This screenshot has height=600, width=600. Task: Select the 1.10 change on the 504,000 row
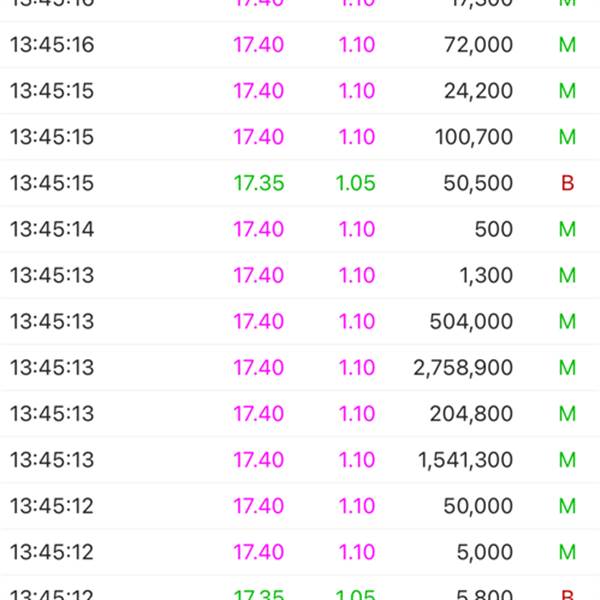pyautogui.click(x=357, y=321)
